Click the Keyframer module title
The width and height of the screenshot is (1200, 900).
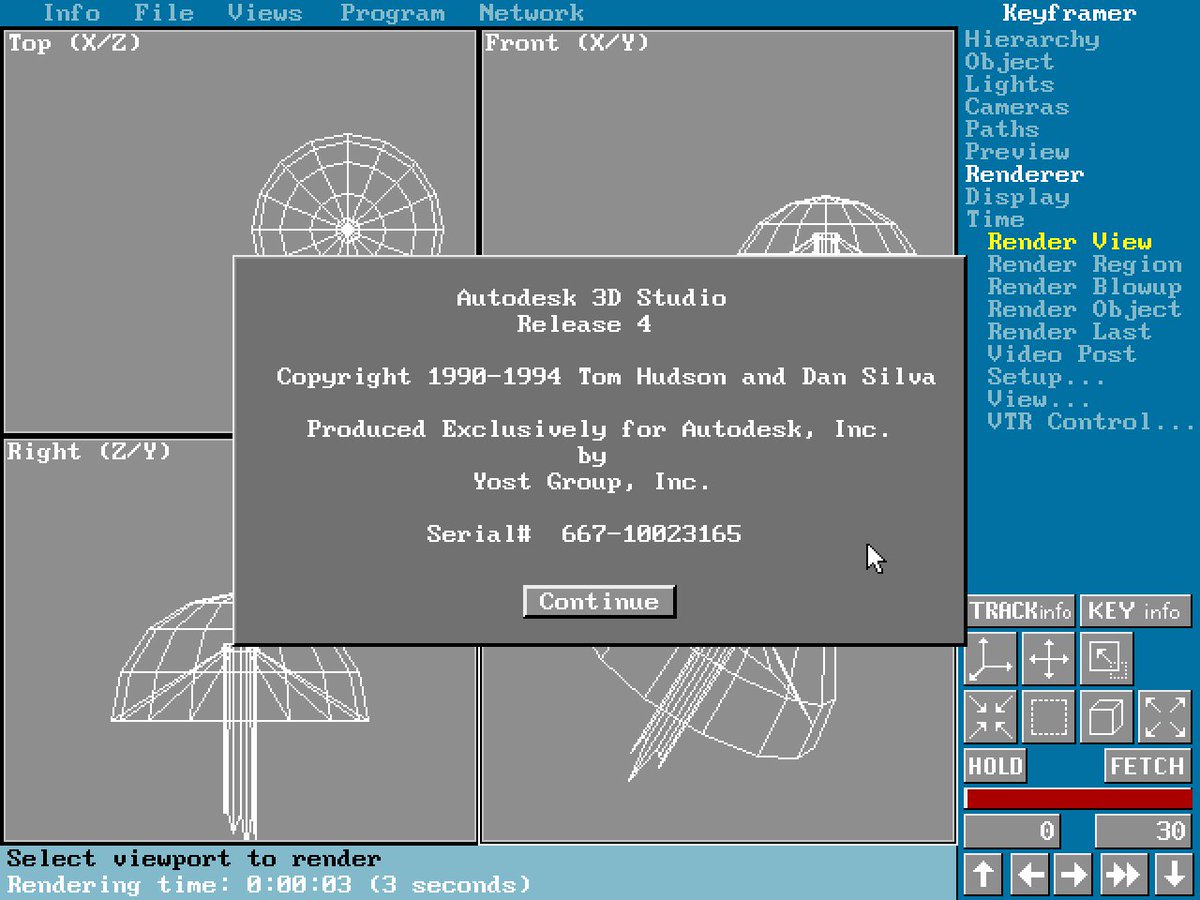point(1069,13)
